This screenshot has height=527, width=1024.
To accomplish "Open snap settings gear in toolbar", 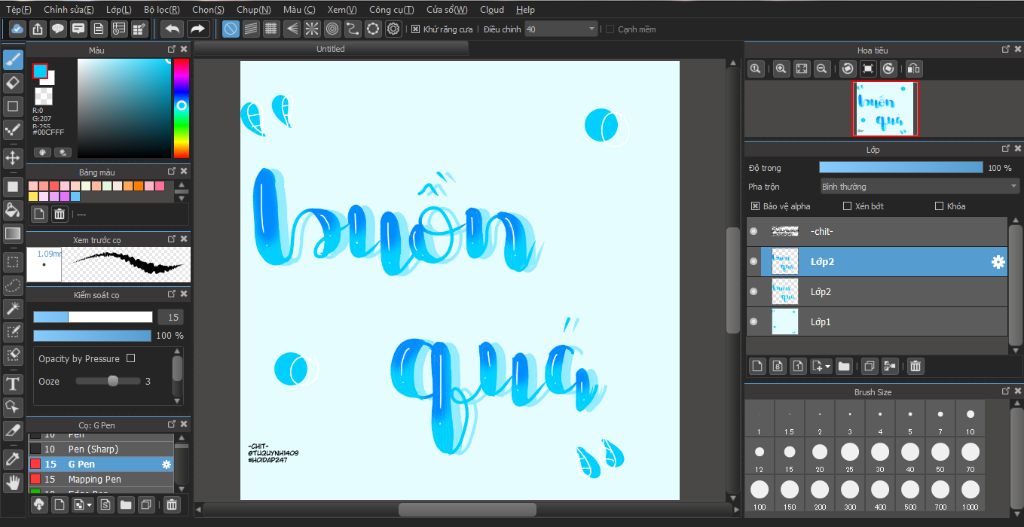I will click(x=393, y=29).
